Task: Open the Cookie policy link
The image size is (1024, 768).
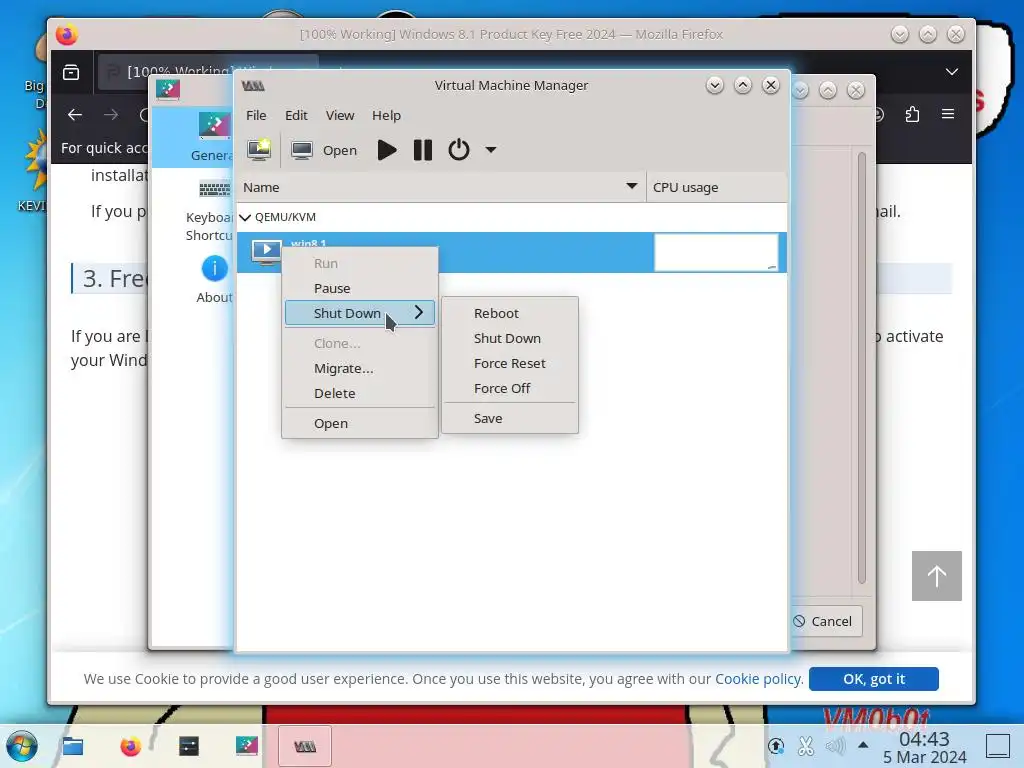Action: (758, 679)
